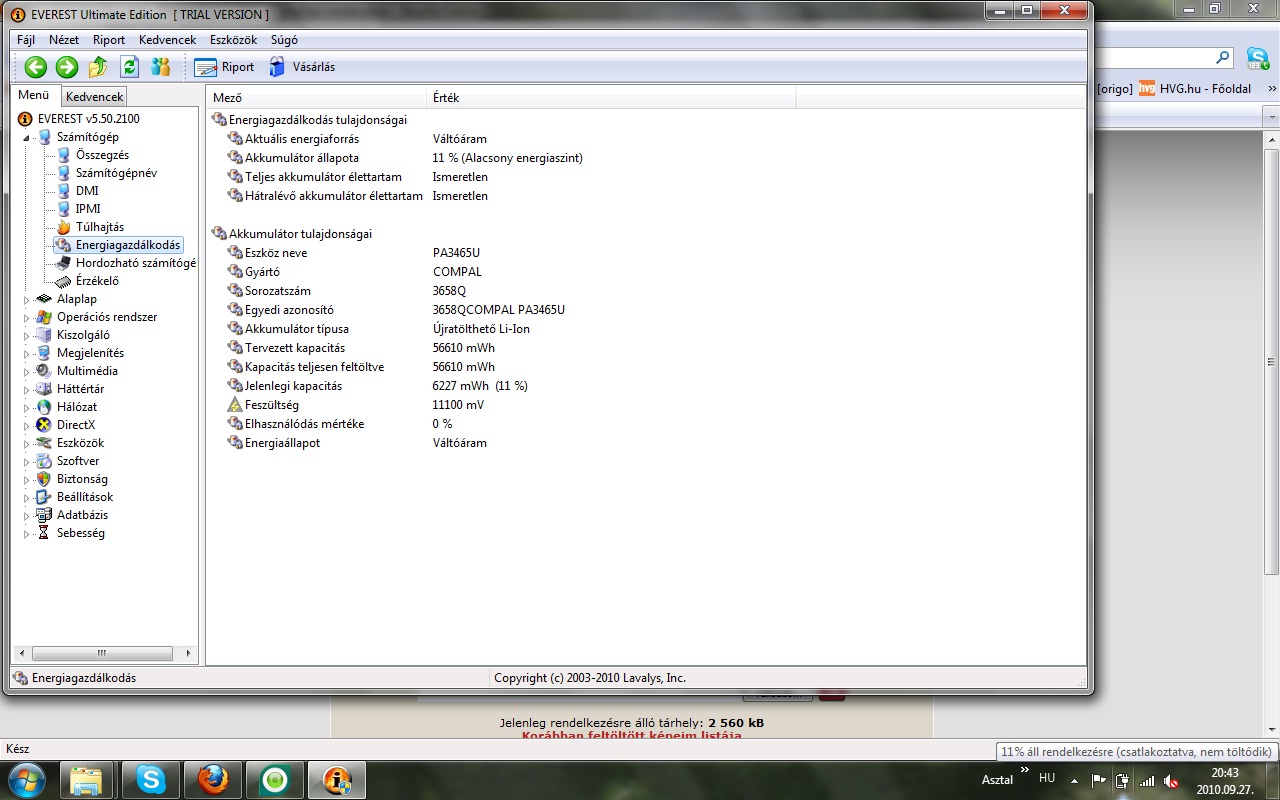This screenshot has width=1280, height=800.
Task: Expand the Kiszolgáló node
Action: click(28, 335)
